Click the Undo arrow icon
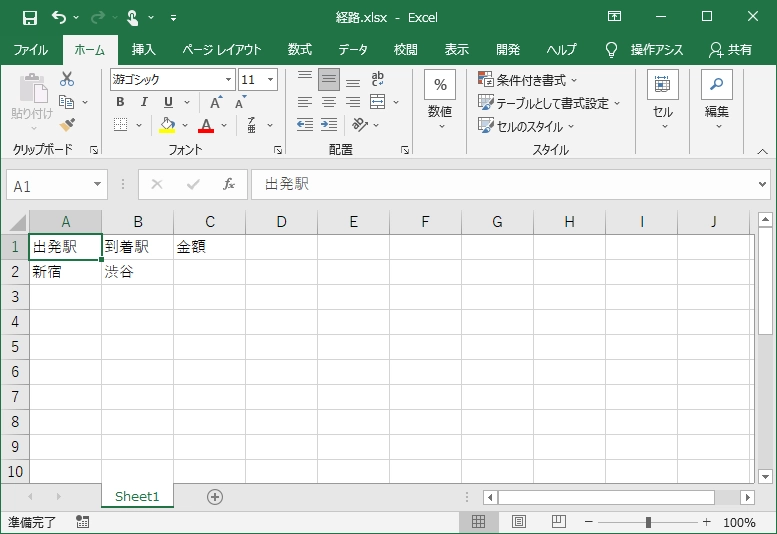 58,18
